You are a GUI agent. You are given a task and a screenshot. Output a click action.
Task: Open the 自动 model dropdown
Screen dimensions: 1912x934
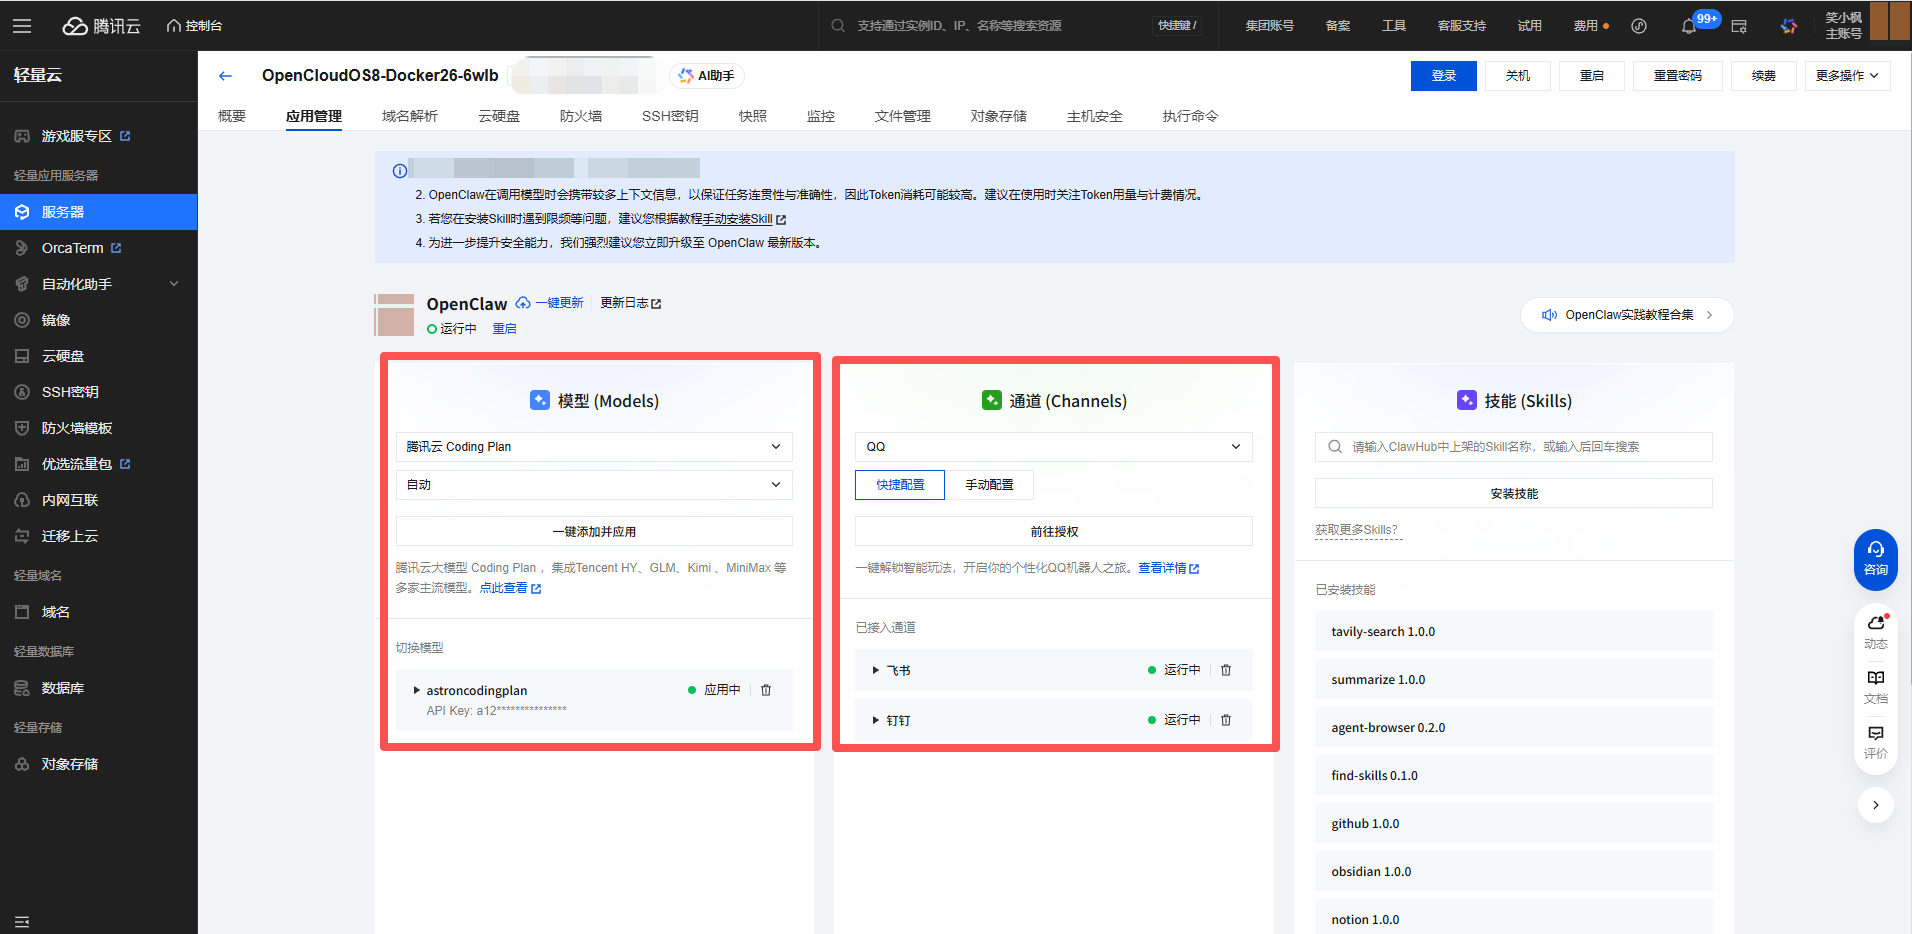pos(594,485)
